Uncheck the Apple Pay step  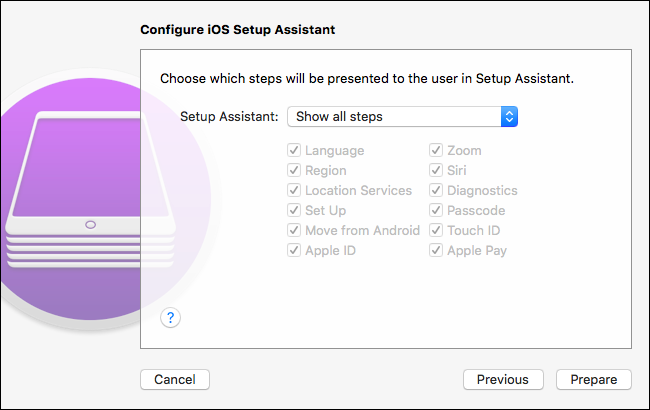pyautogui.click(x=437, y=251)
